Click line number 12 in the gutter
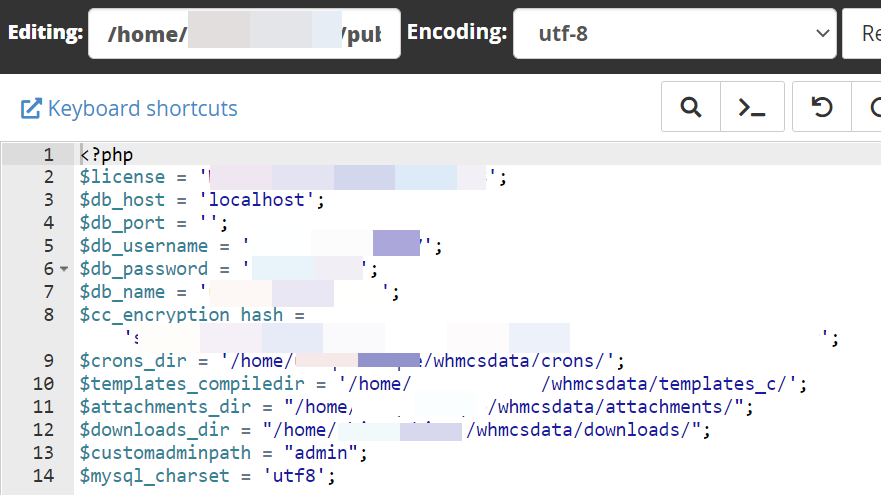Image resolution: width=881 pixels, height=495 pixels. click(x=43, y=430)
